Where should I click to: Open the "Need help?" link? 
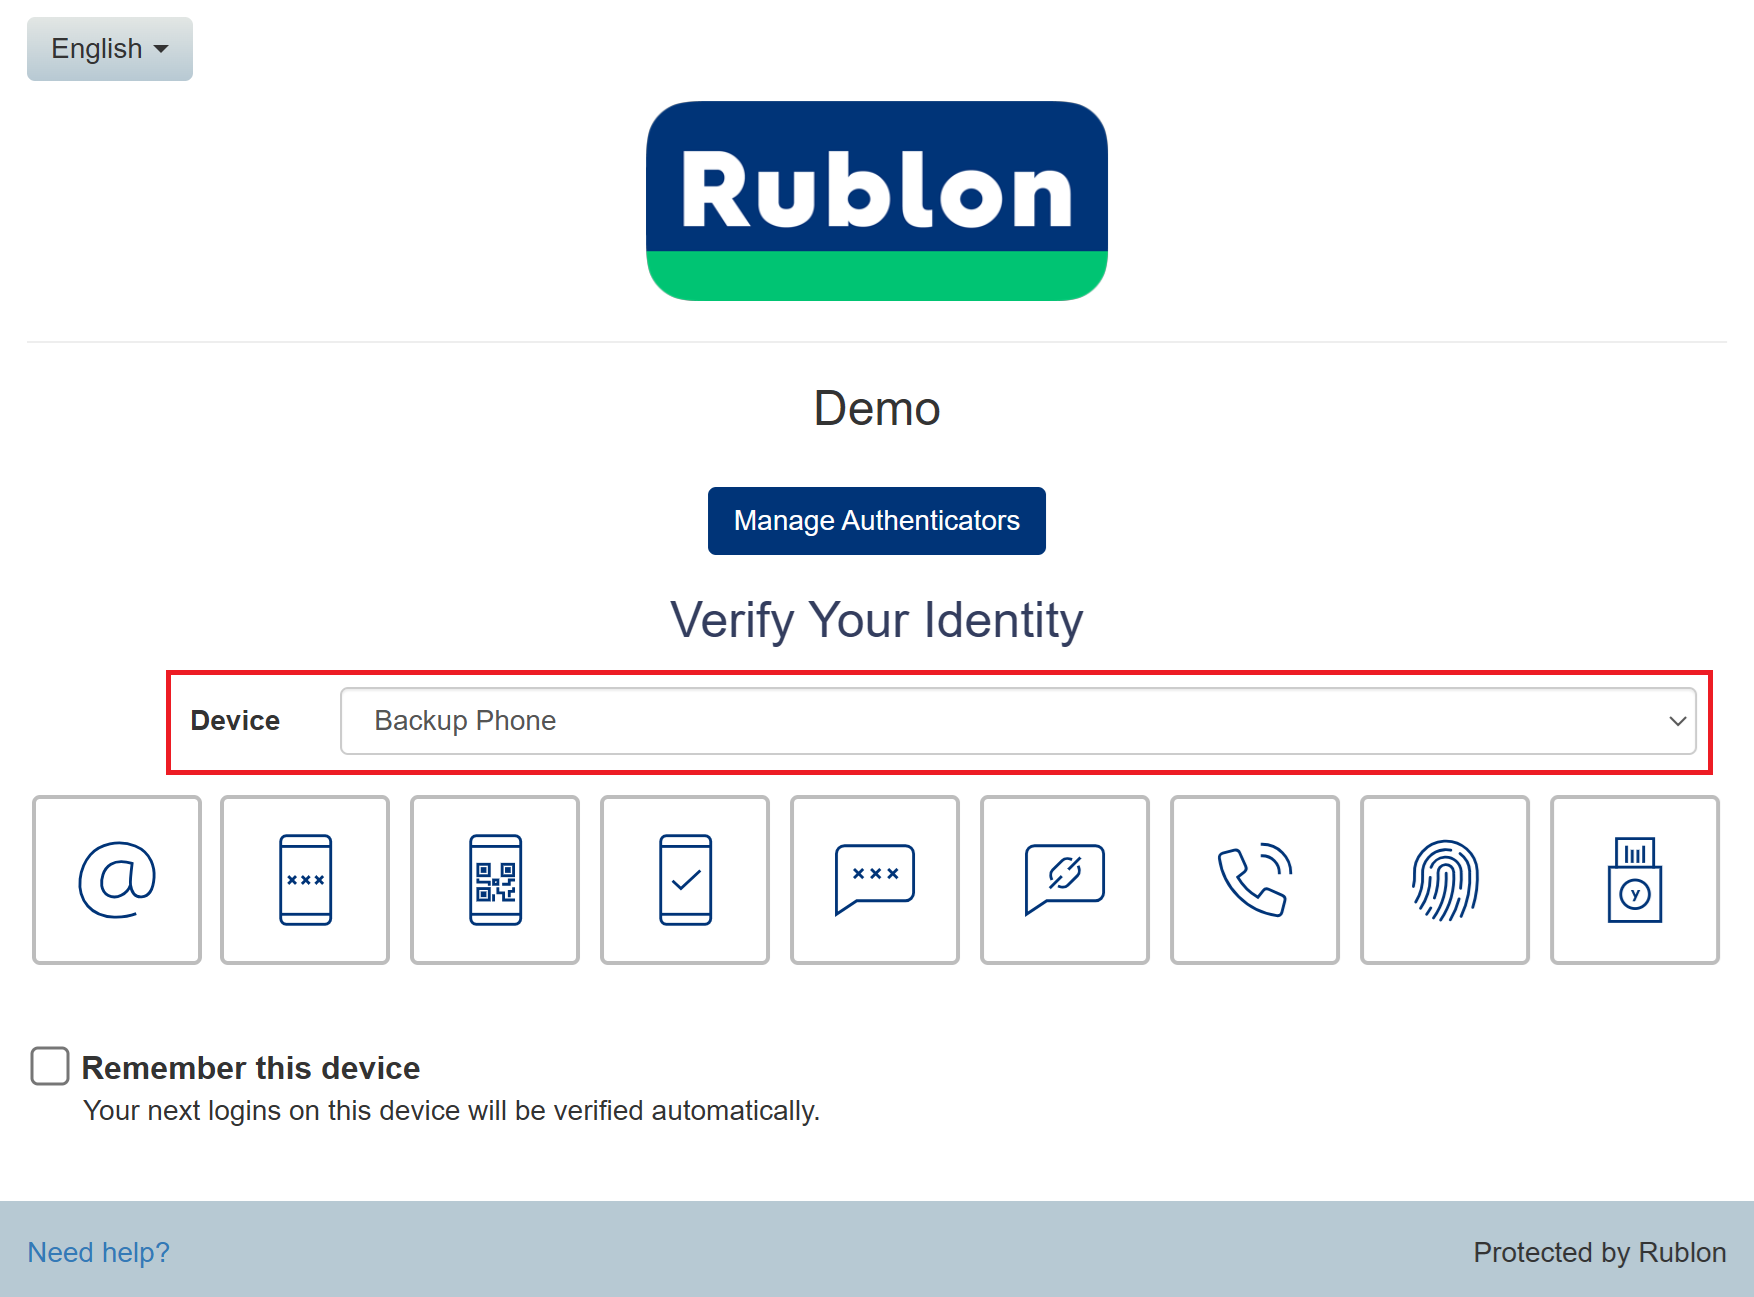pyautogui.click(x=98, y=1252)
